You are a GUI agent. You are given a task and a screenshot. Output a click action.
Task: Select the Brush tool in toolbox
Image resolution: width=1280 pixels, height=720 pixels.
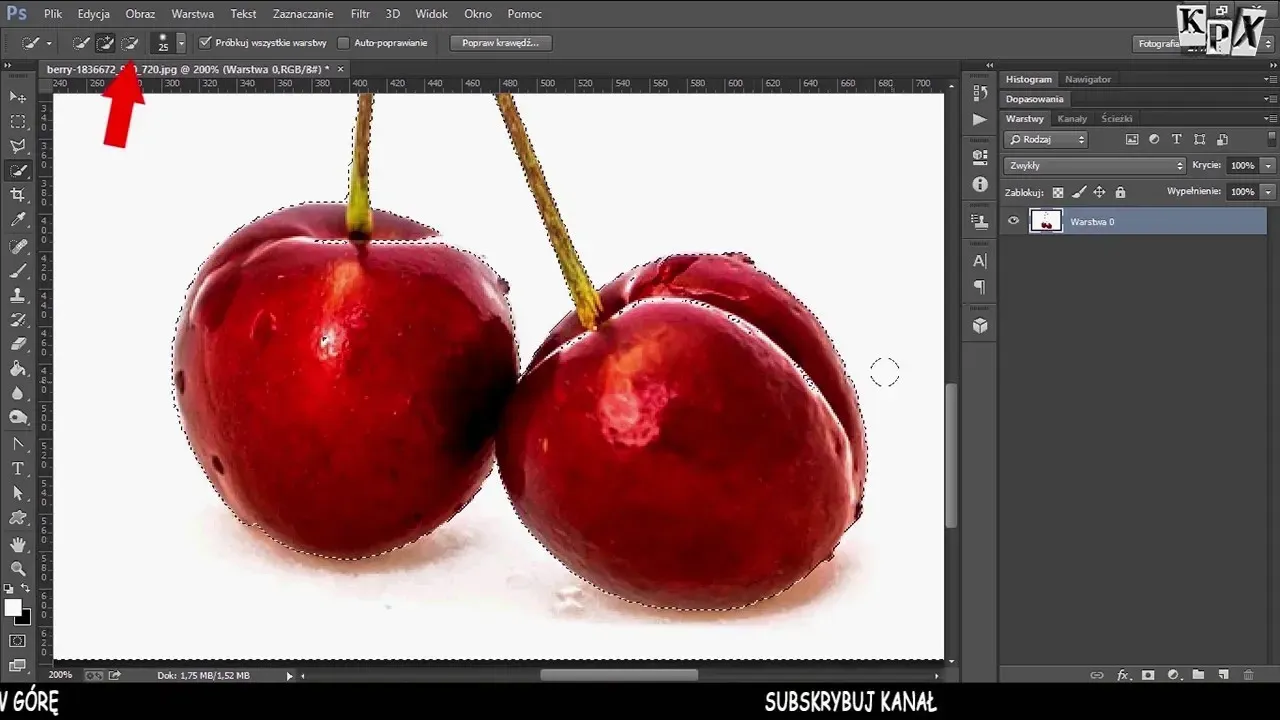18,270
